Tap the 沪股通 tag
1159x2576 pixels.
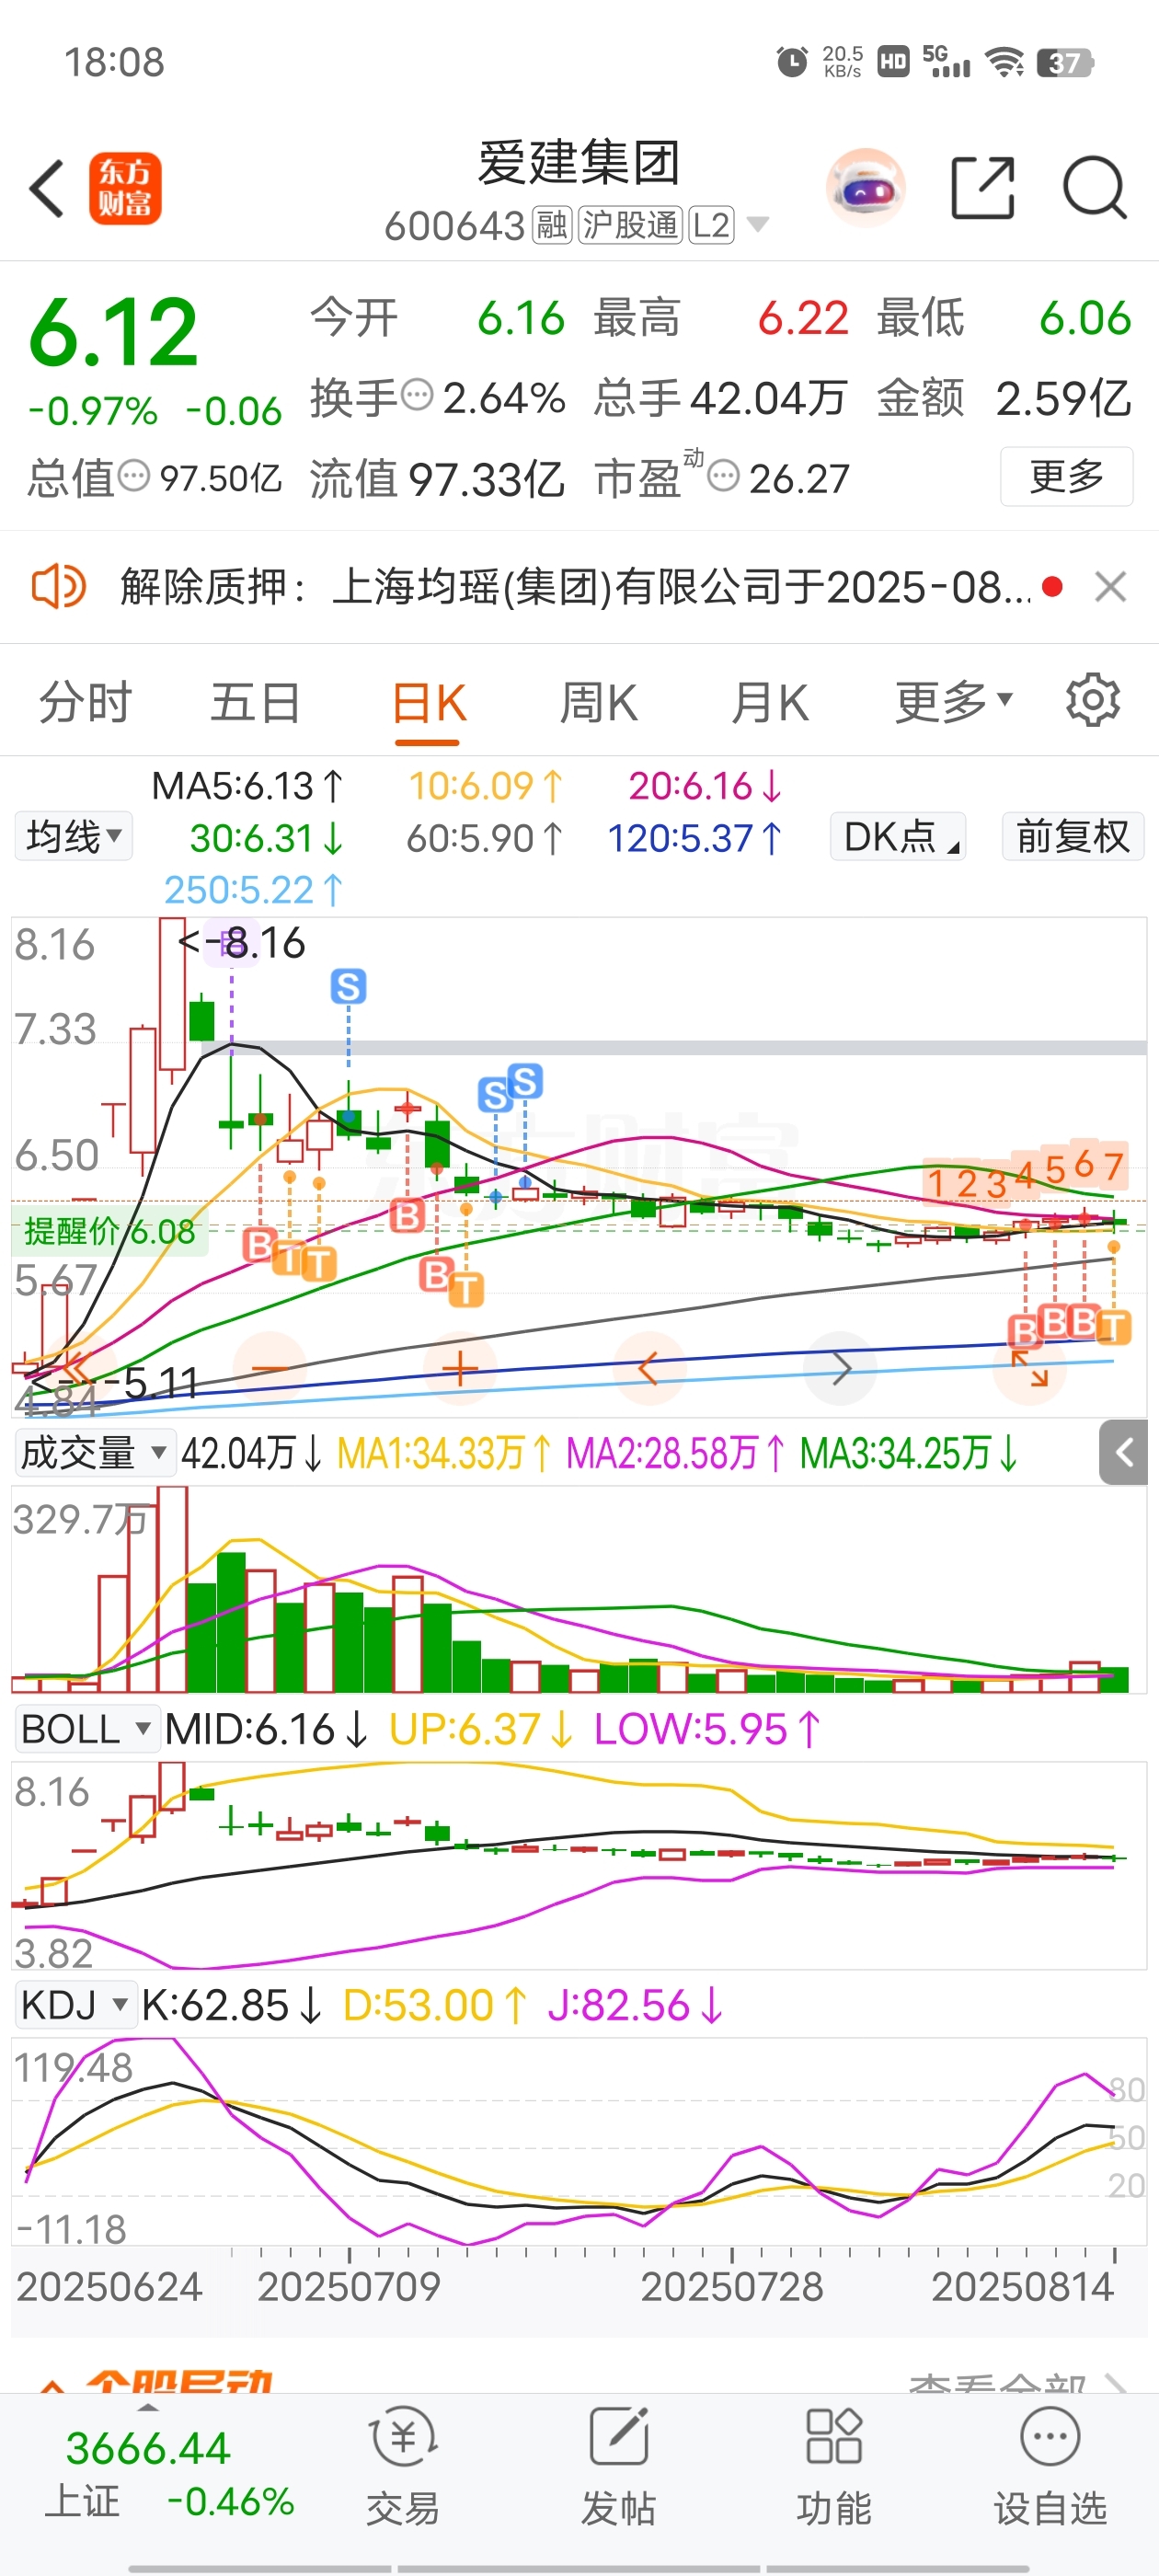[631, 225]
